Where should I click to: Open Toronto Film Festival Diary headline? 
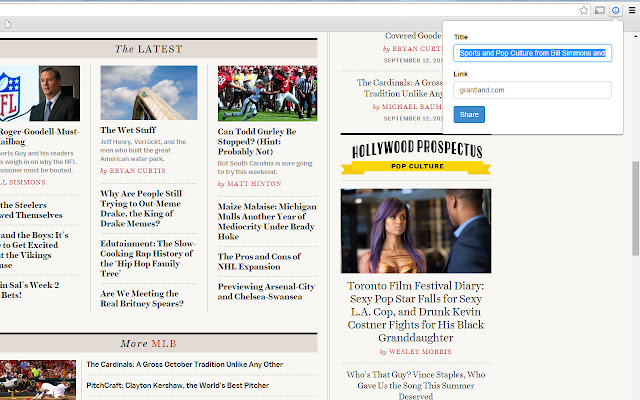[416, 311]
